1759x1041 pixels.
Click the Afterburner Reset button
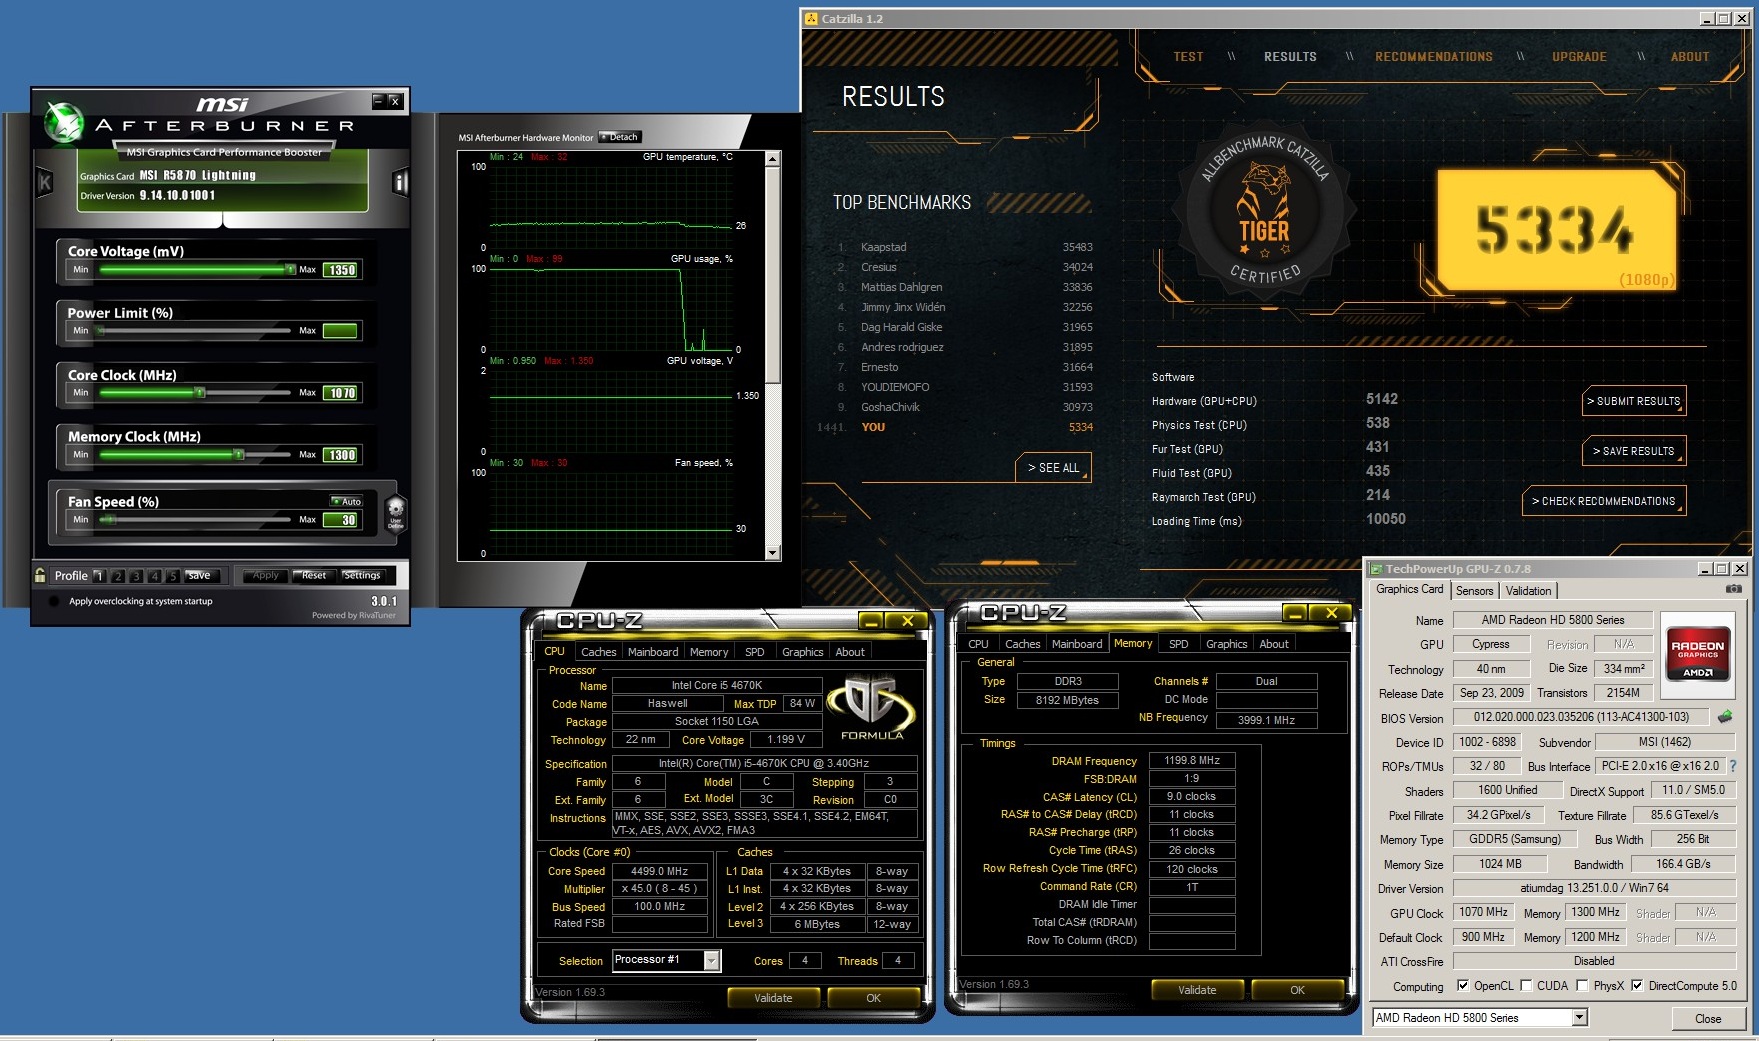[313, 576]
